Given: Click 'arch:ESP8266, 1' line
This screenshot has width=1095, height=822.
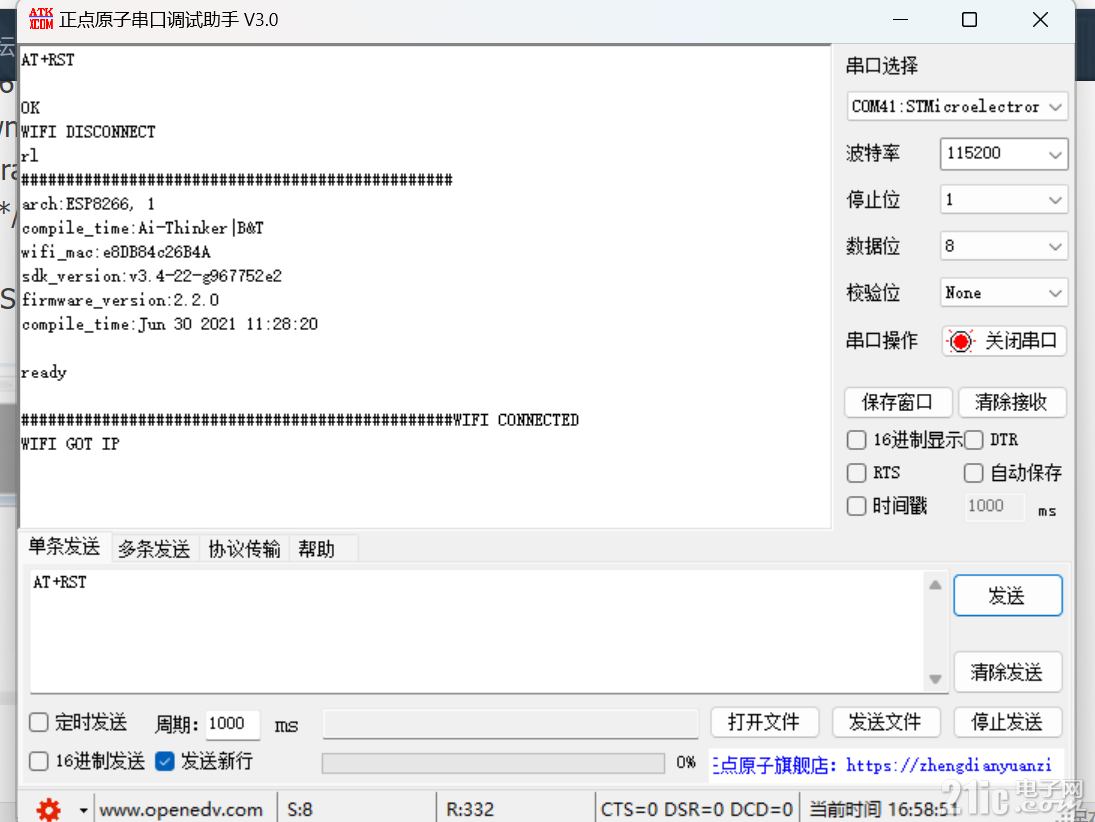Looking at the screenshot, I should click(x=88, y=204).
